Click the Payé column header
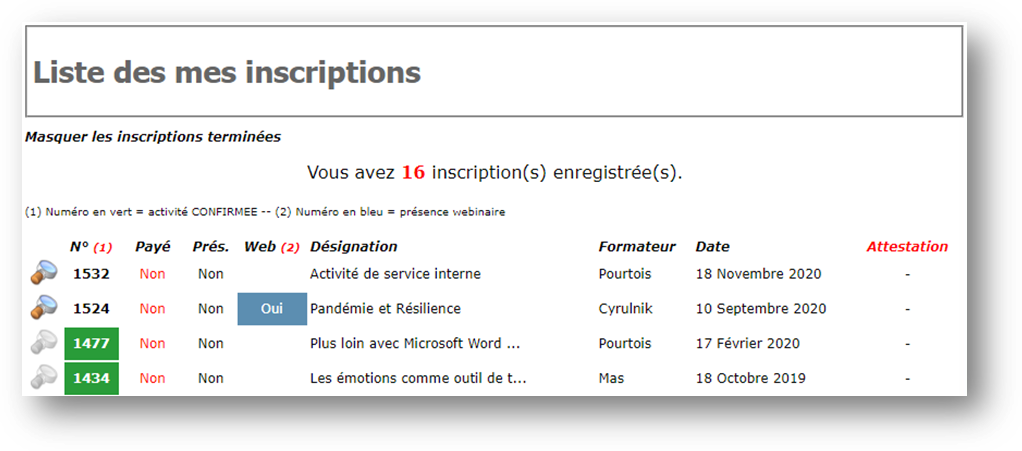Viewport: 1022px width, 451px height. coord(153,247)
